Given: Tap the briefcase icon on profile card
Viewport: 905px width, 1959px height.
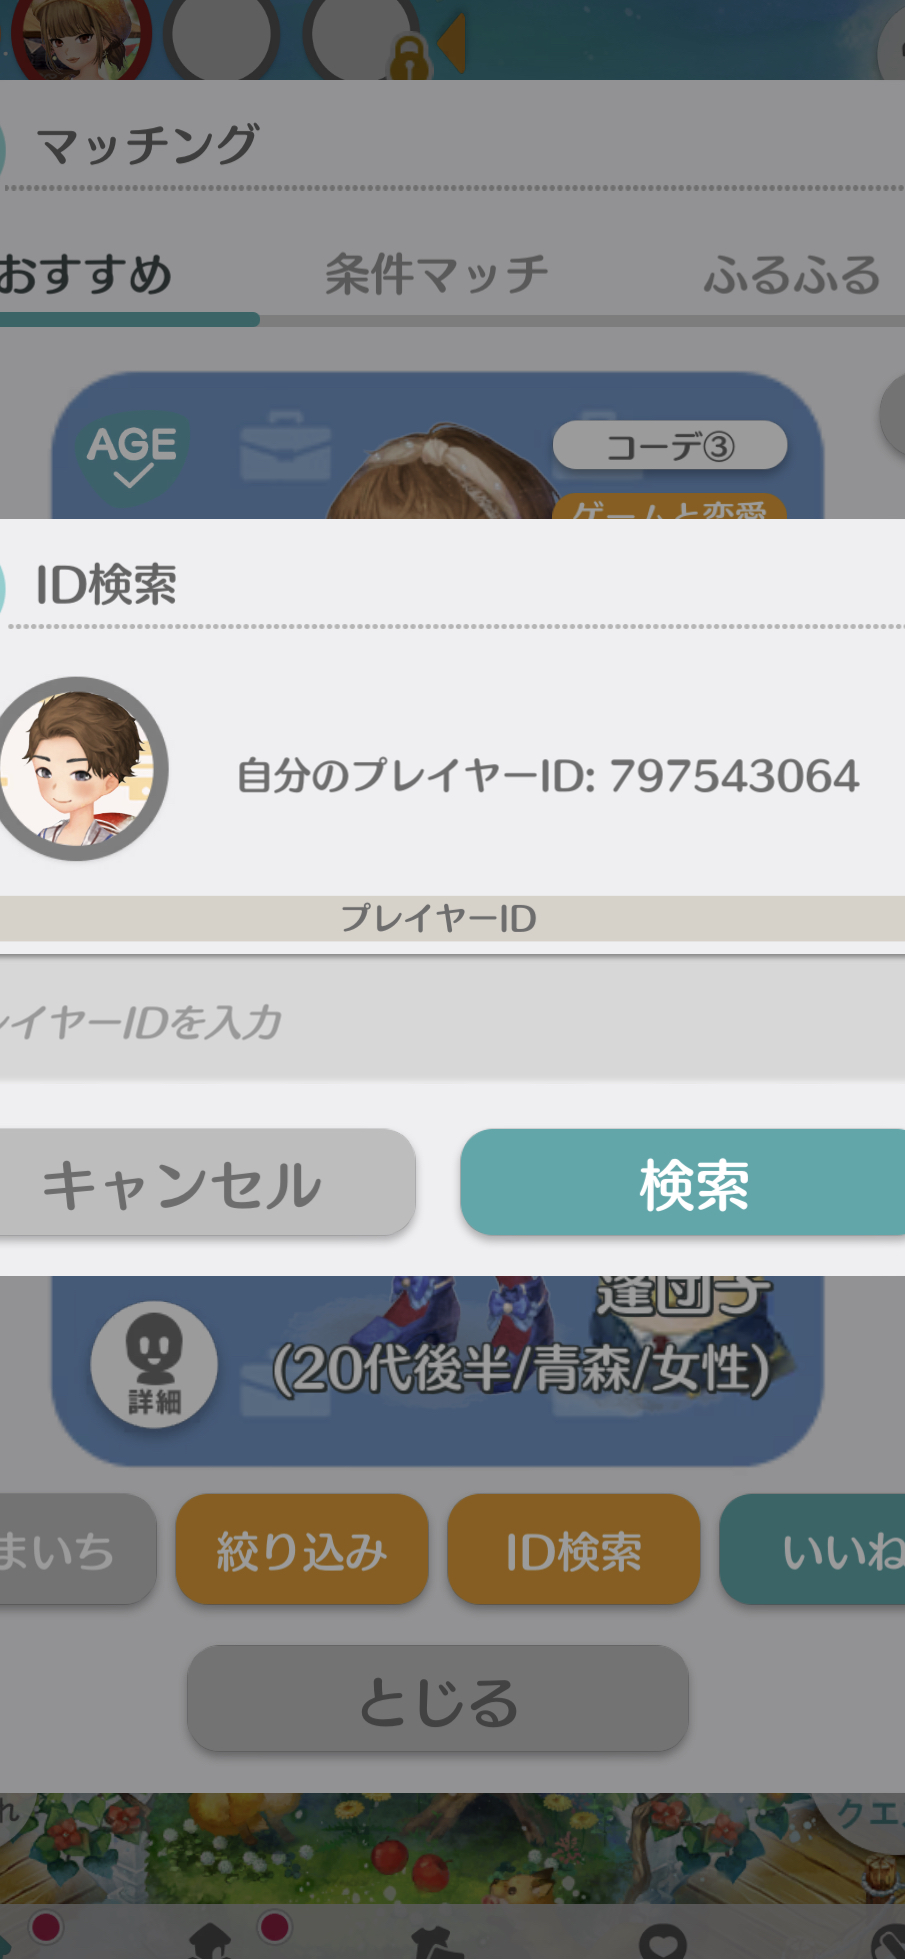Looking at the screenshot, I should (285, 447).
